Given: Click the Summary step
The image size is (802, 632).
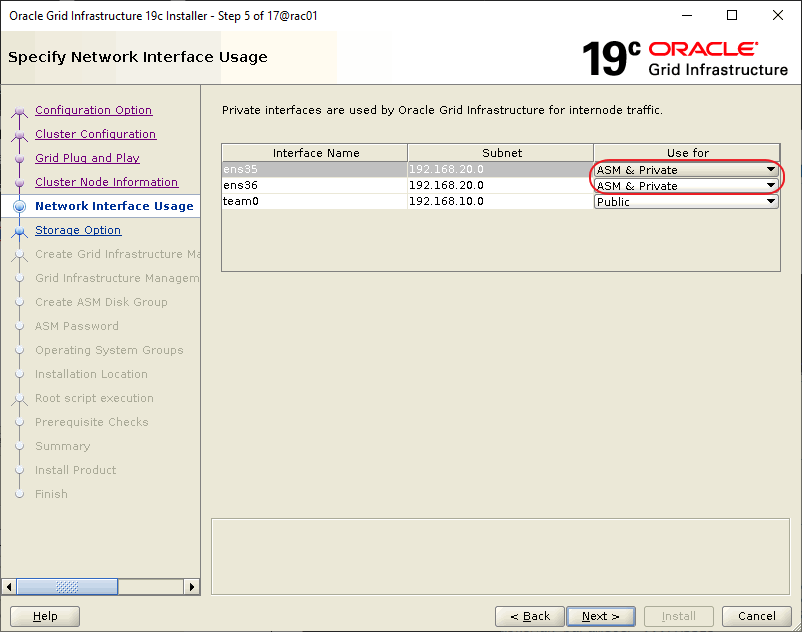Looking at the screenshot, I should [x=62, y=446].
